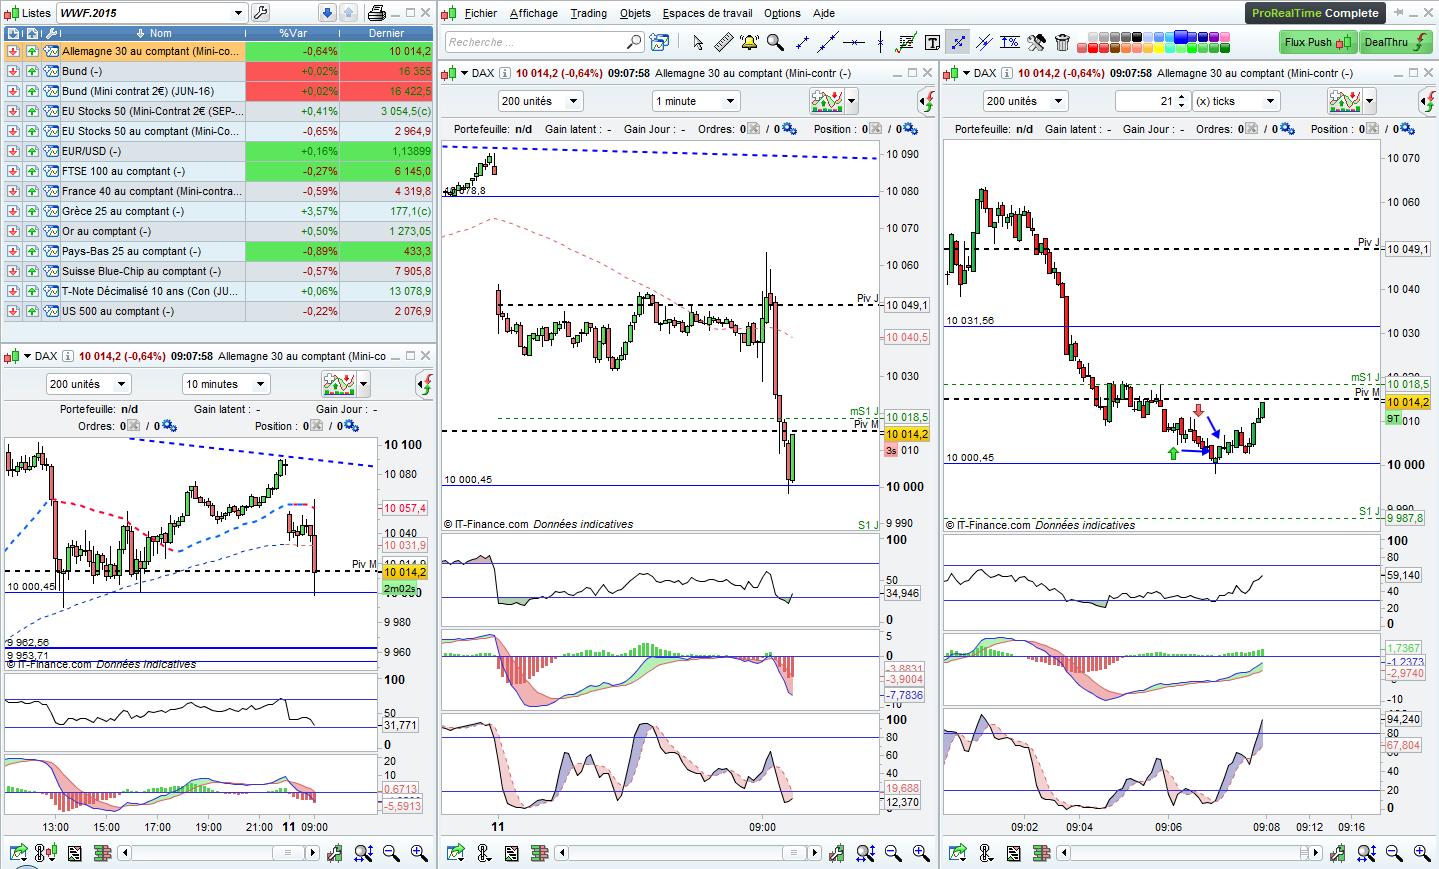Image resolution: width=1439 pixels, height=869 pixels.
Task: Click search magnifier in Recherche field
Action: (x=634, y=42)
